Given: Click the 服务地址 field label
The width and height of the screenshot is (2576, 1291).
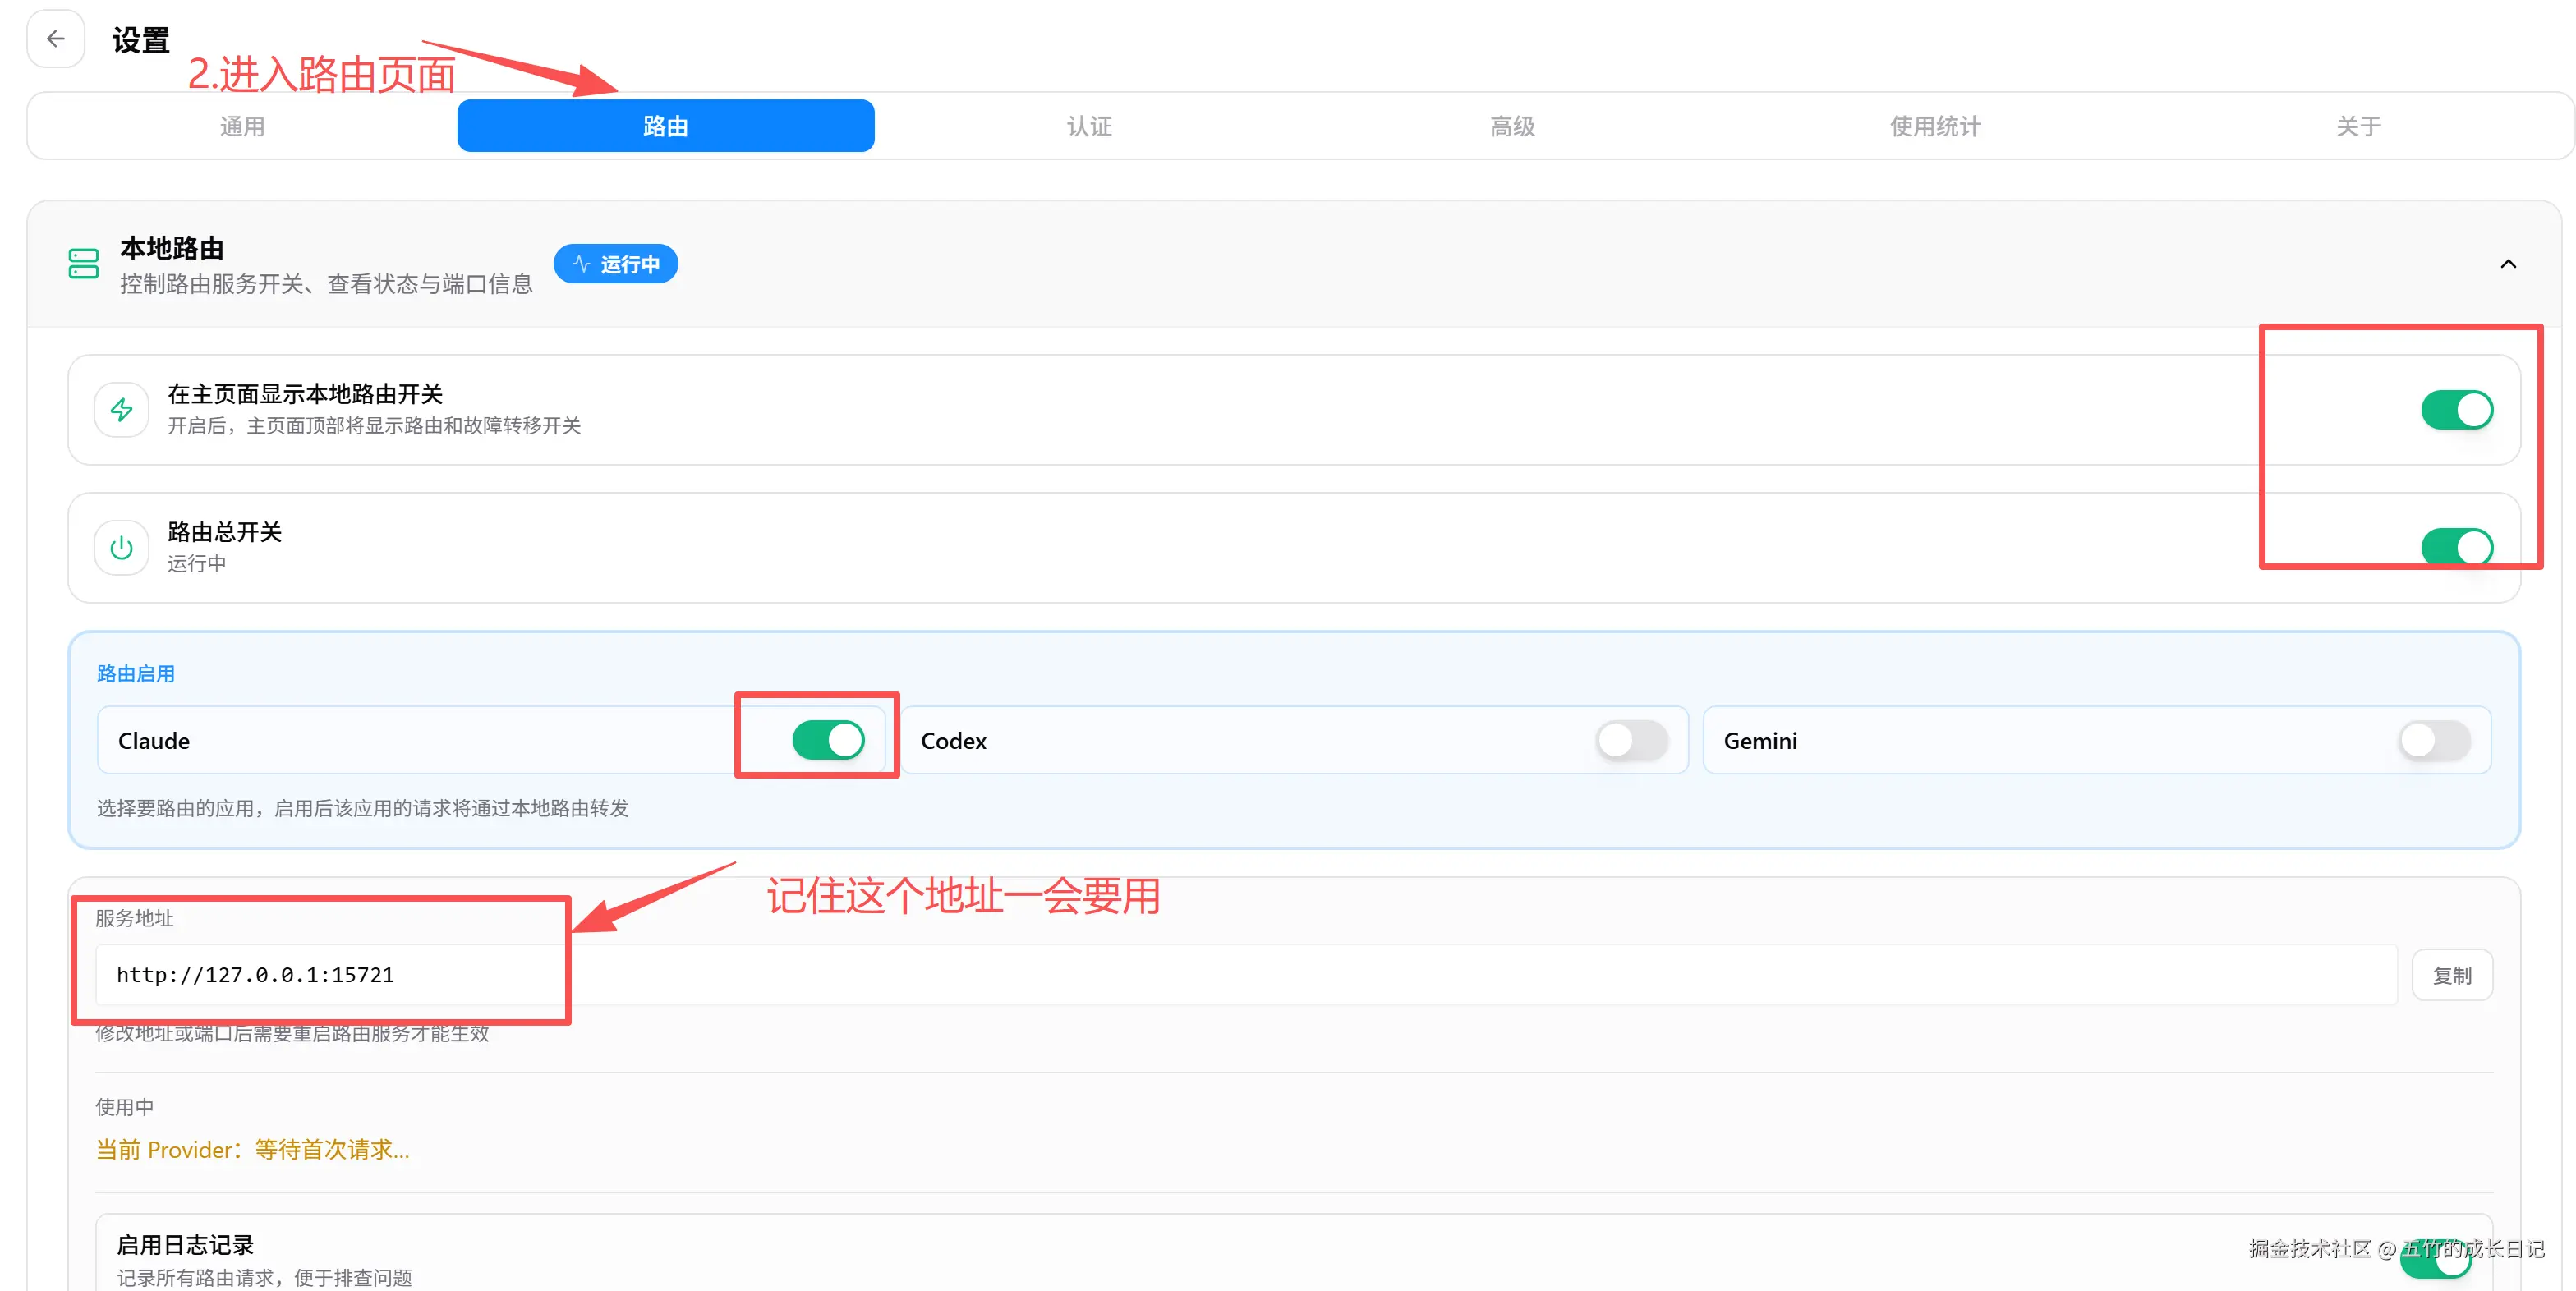Looking at the screenshot, I should pos(135,918).
